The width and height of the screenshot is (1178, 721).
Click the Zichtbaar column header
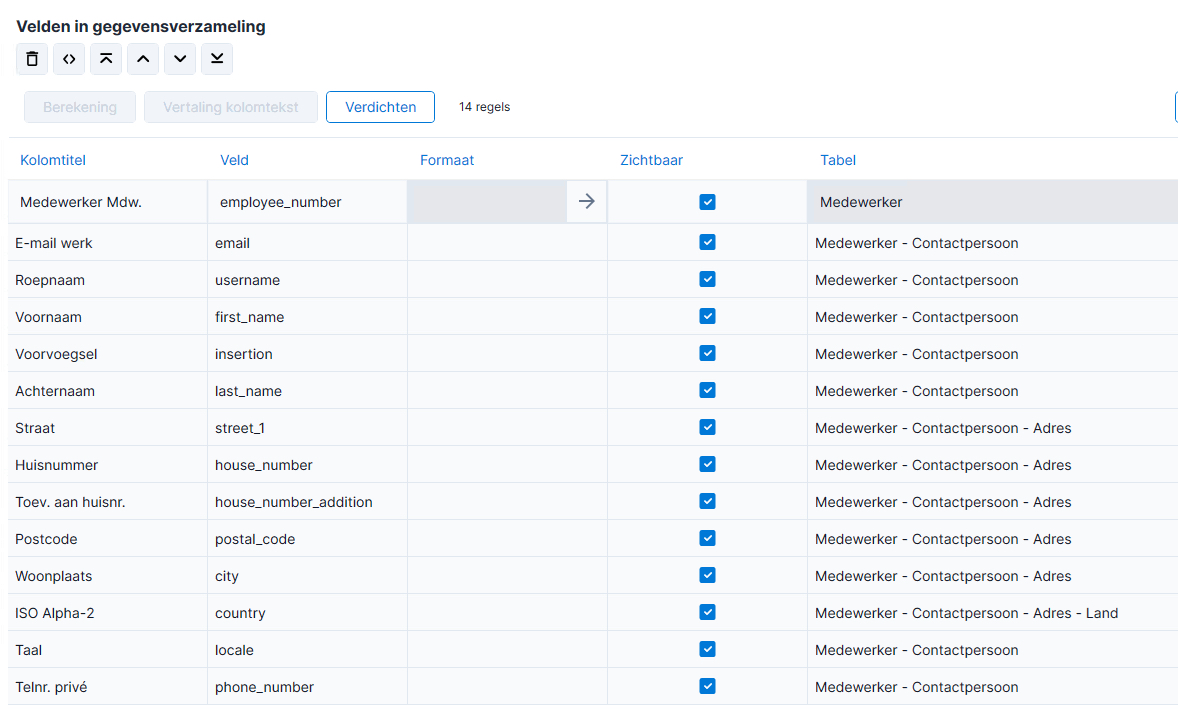(x=651, y=160)
